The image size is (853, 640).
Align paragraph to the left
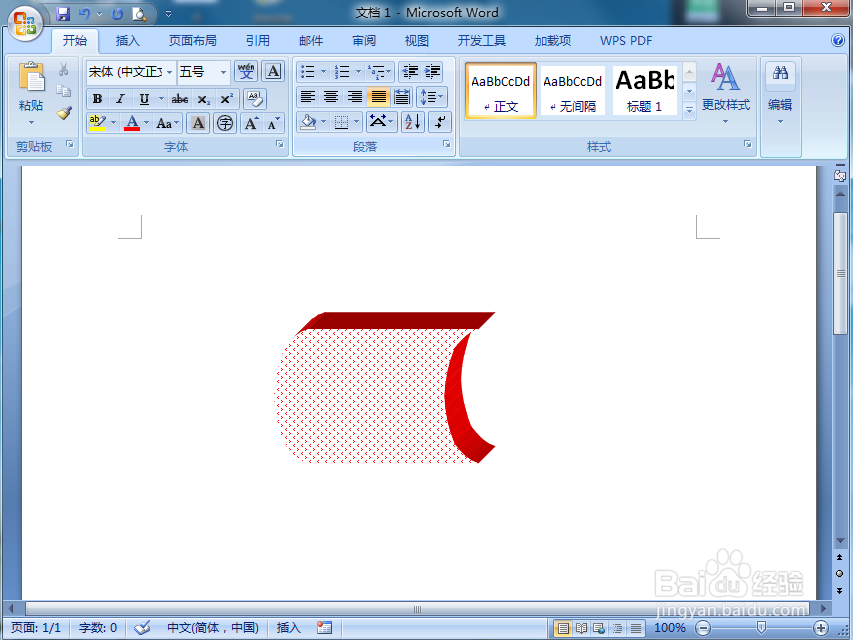(x=308, y=97)
